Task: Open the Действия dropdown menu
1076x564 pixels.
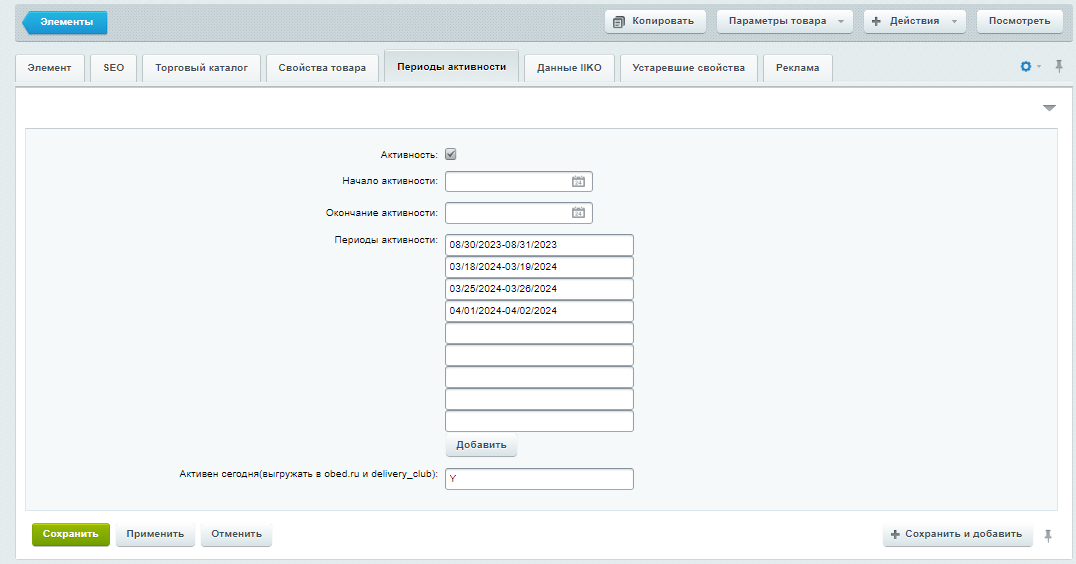Action: 914,21
